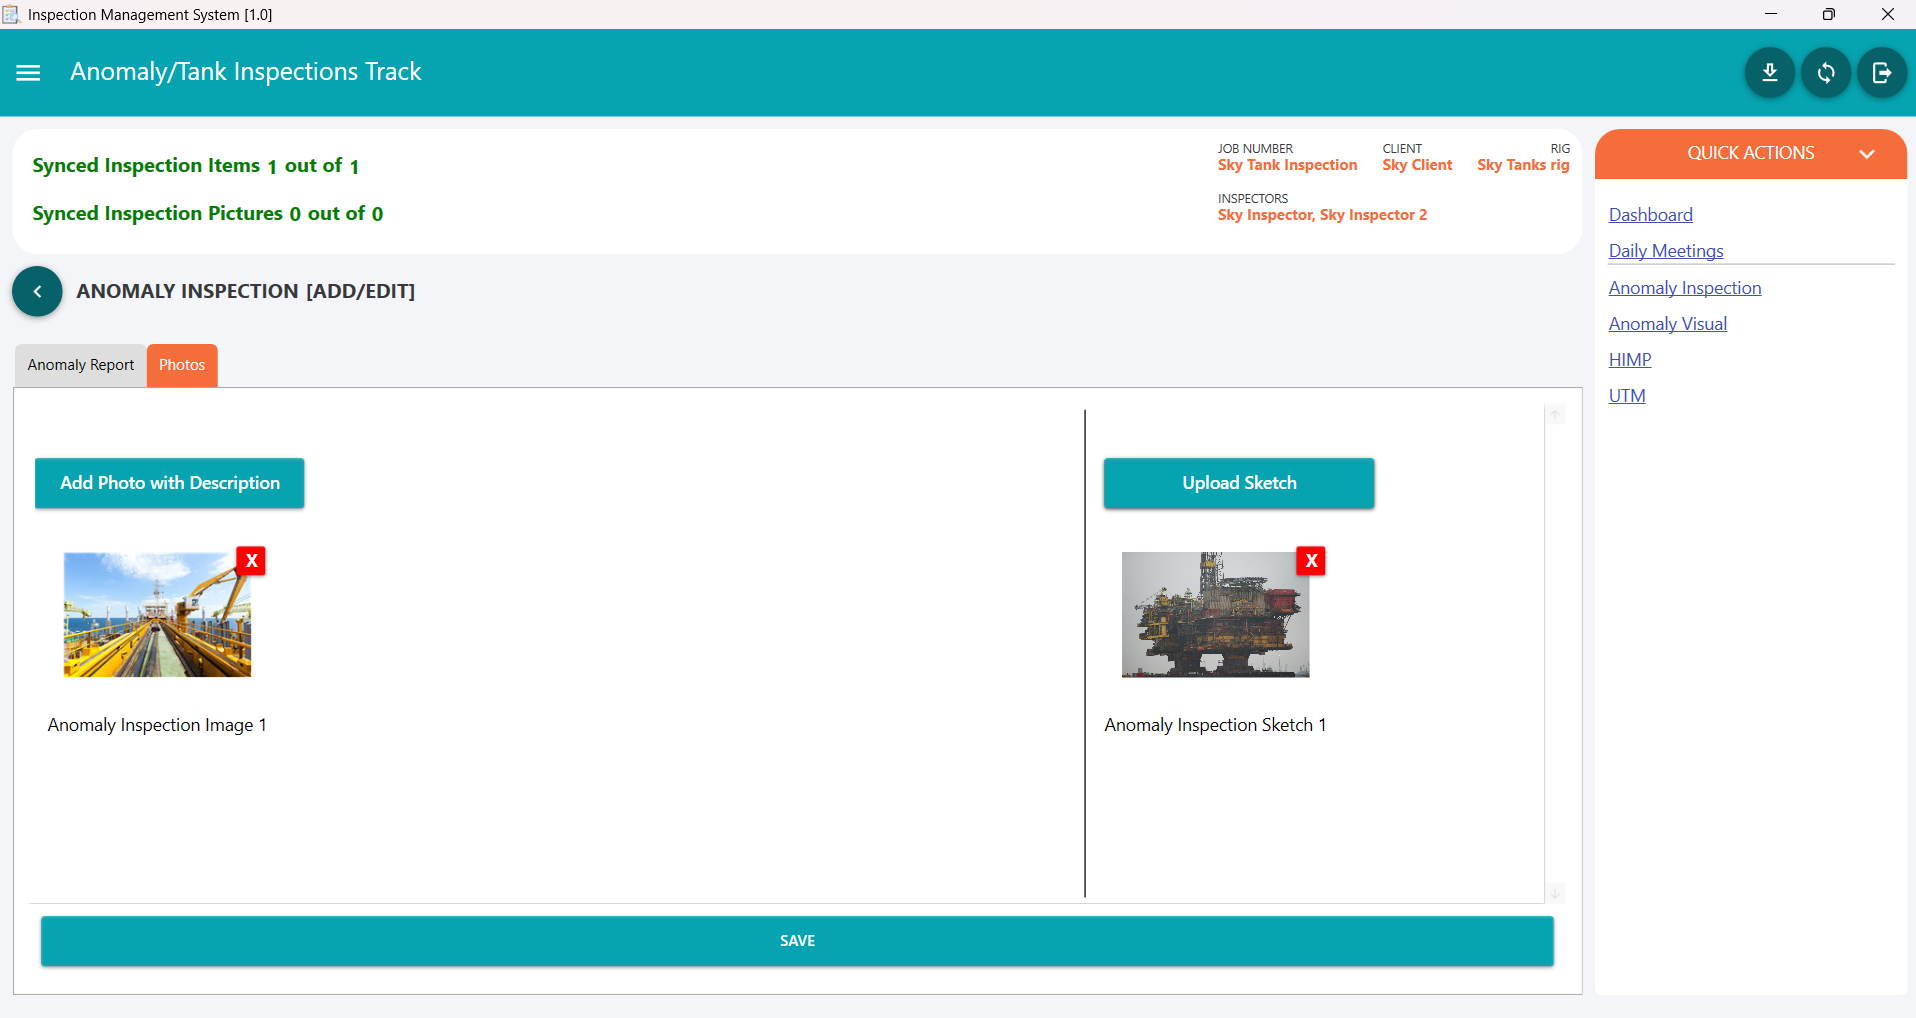Minimize the Inspection Management System window

(x=1771, y=14)
